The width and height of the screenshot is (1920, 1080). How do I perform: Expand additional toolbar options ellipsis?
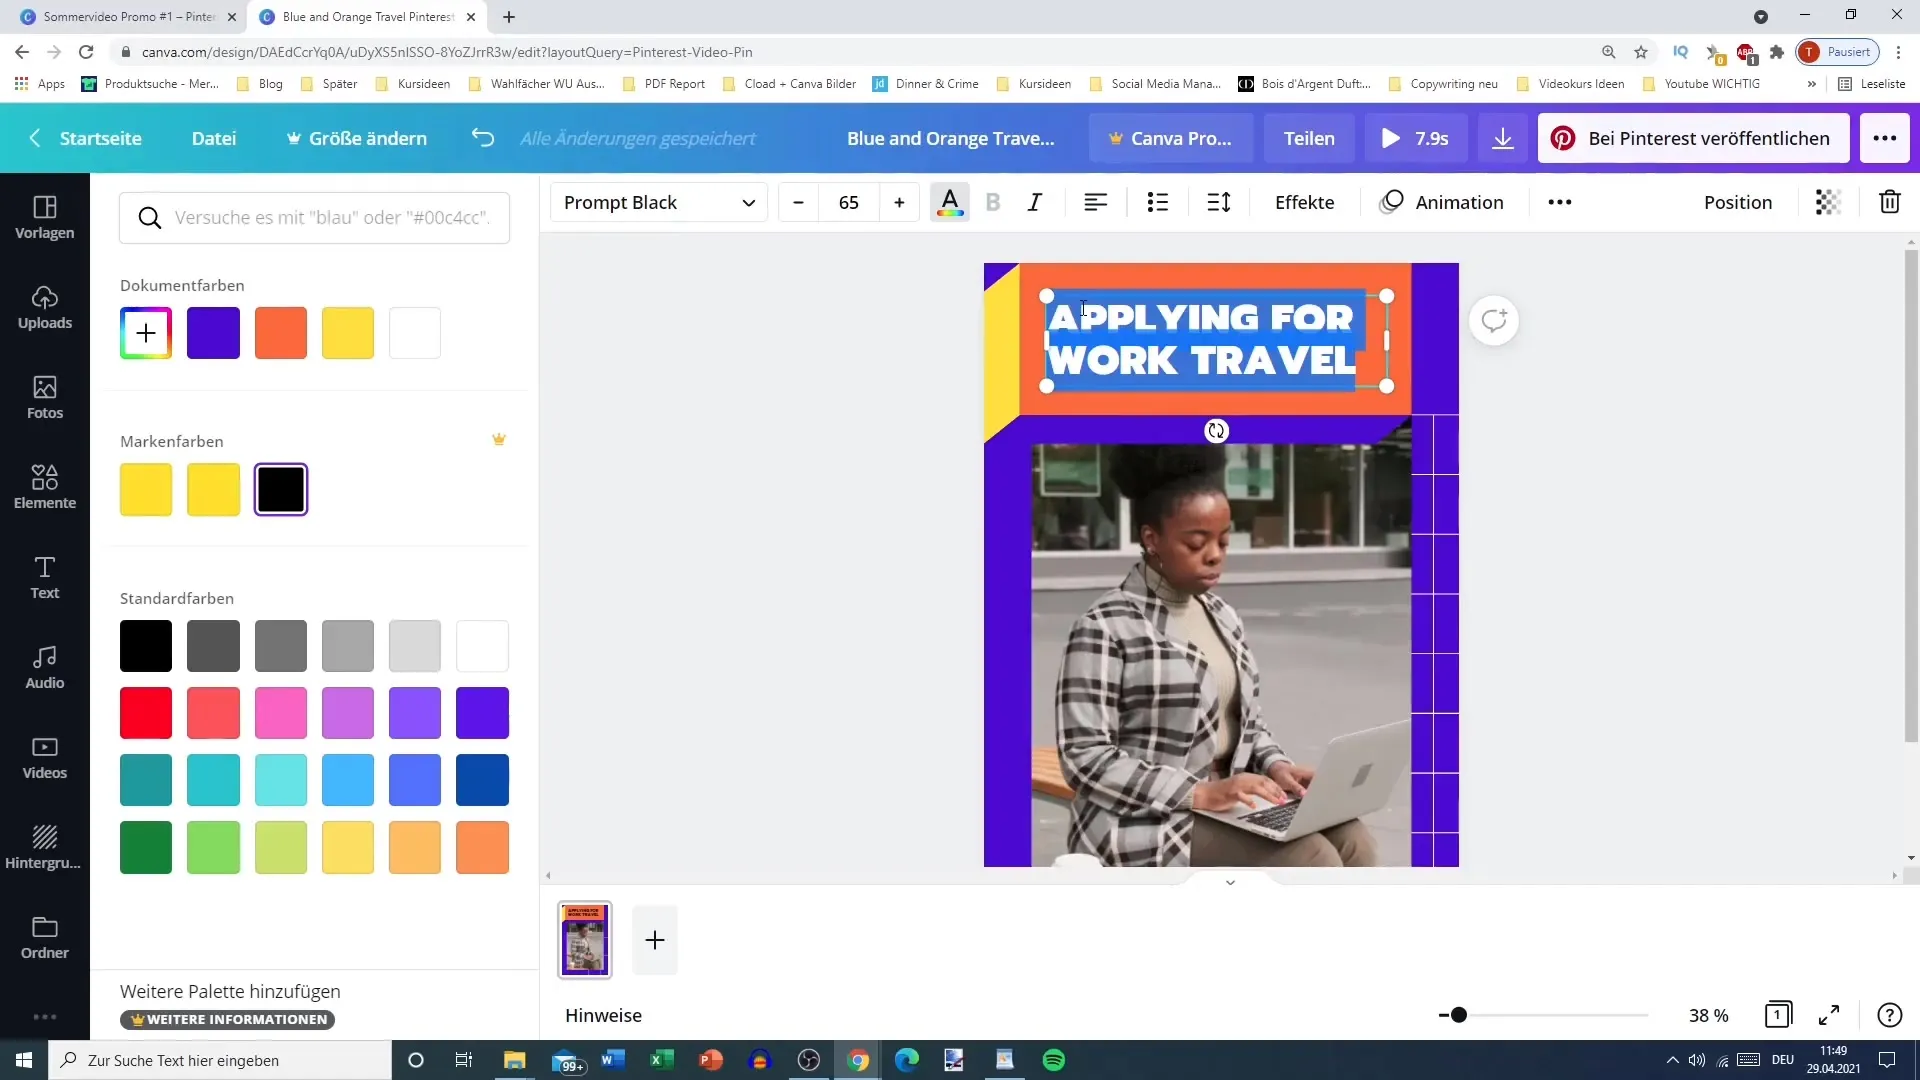pos(1559,202)
